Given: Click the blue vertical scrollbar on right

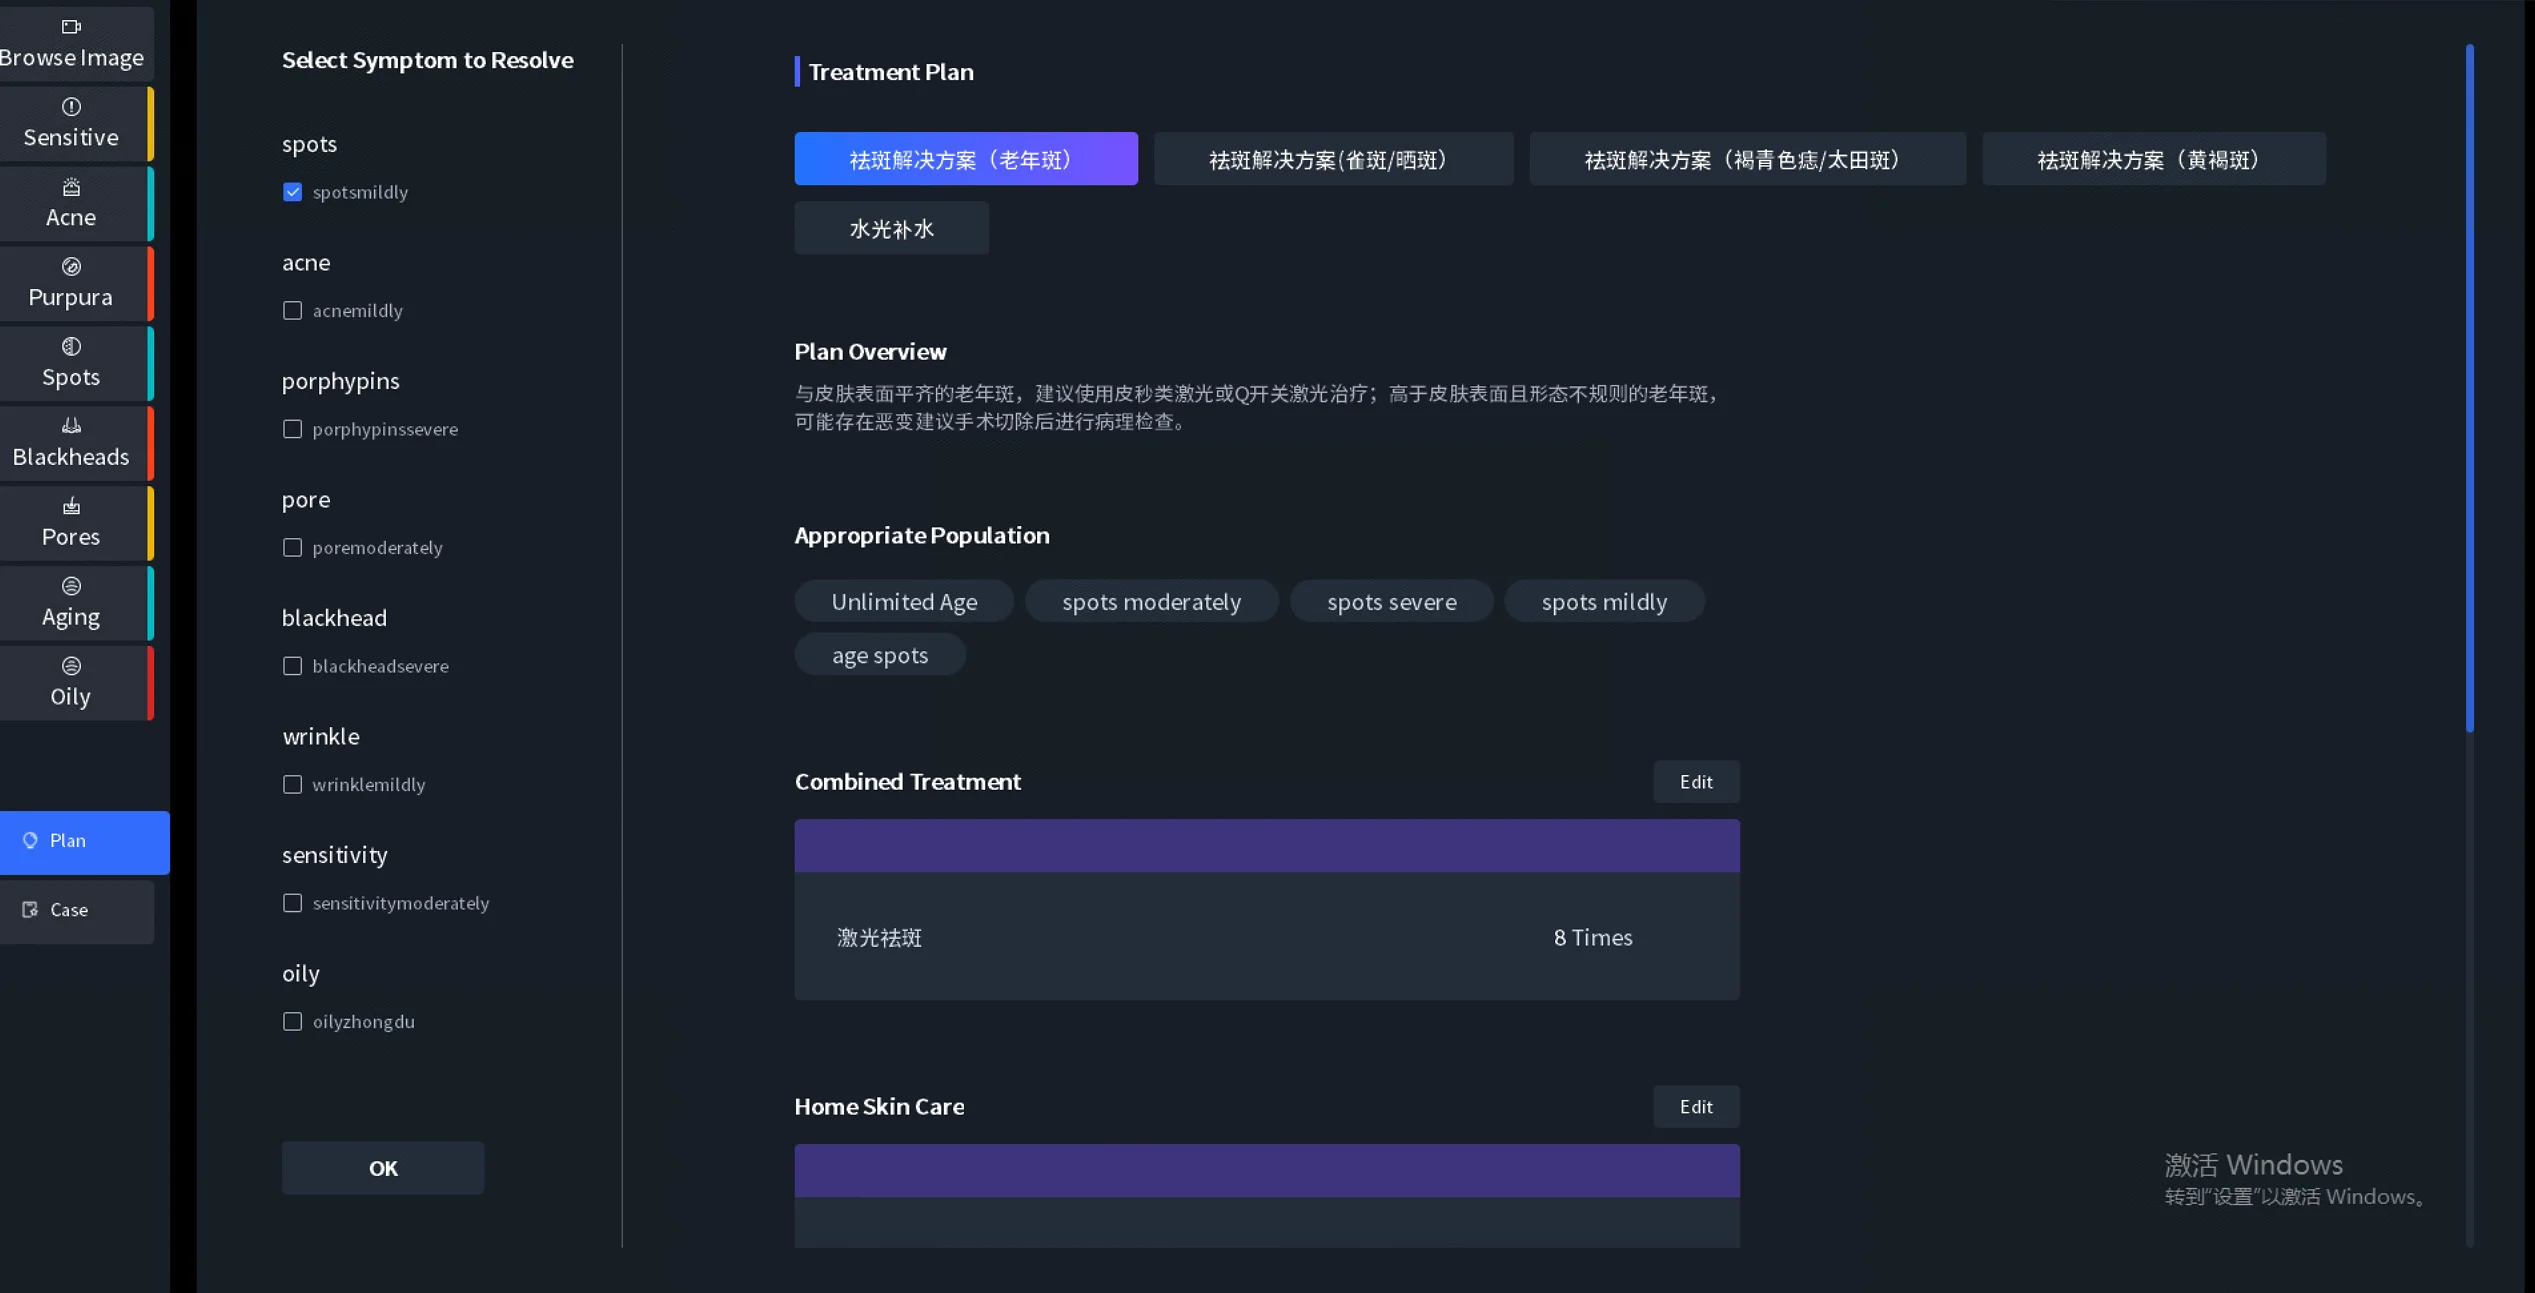Looking at the screenshot, I should point(2469,388).
